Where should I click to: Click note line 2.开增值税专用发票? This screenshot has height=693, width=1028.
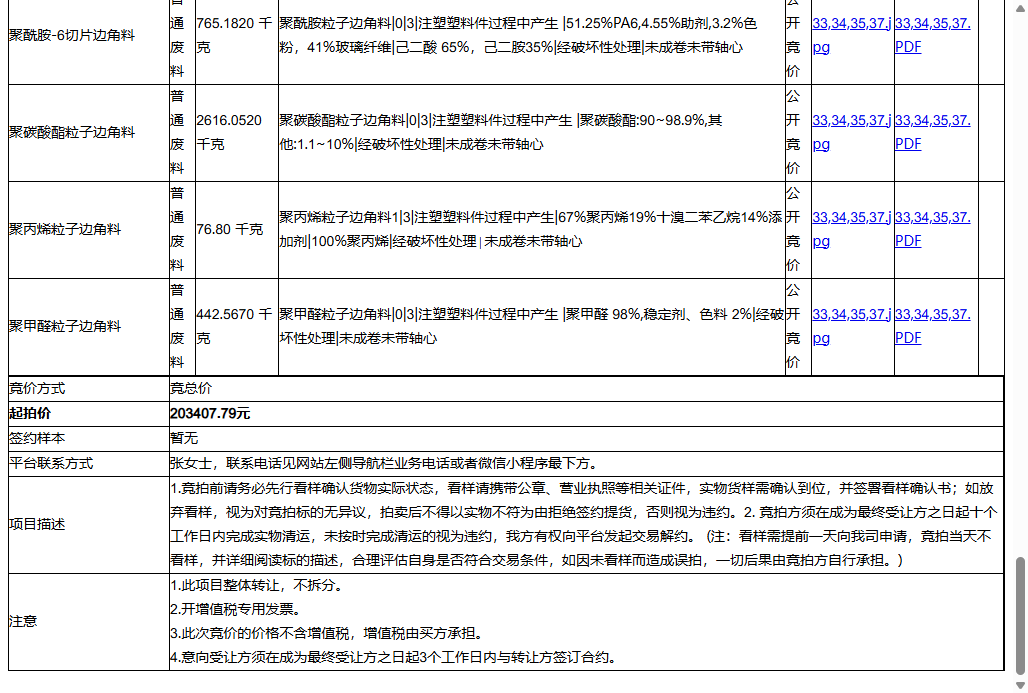[237, 610]
